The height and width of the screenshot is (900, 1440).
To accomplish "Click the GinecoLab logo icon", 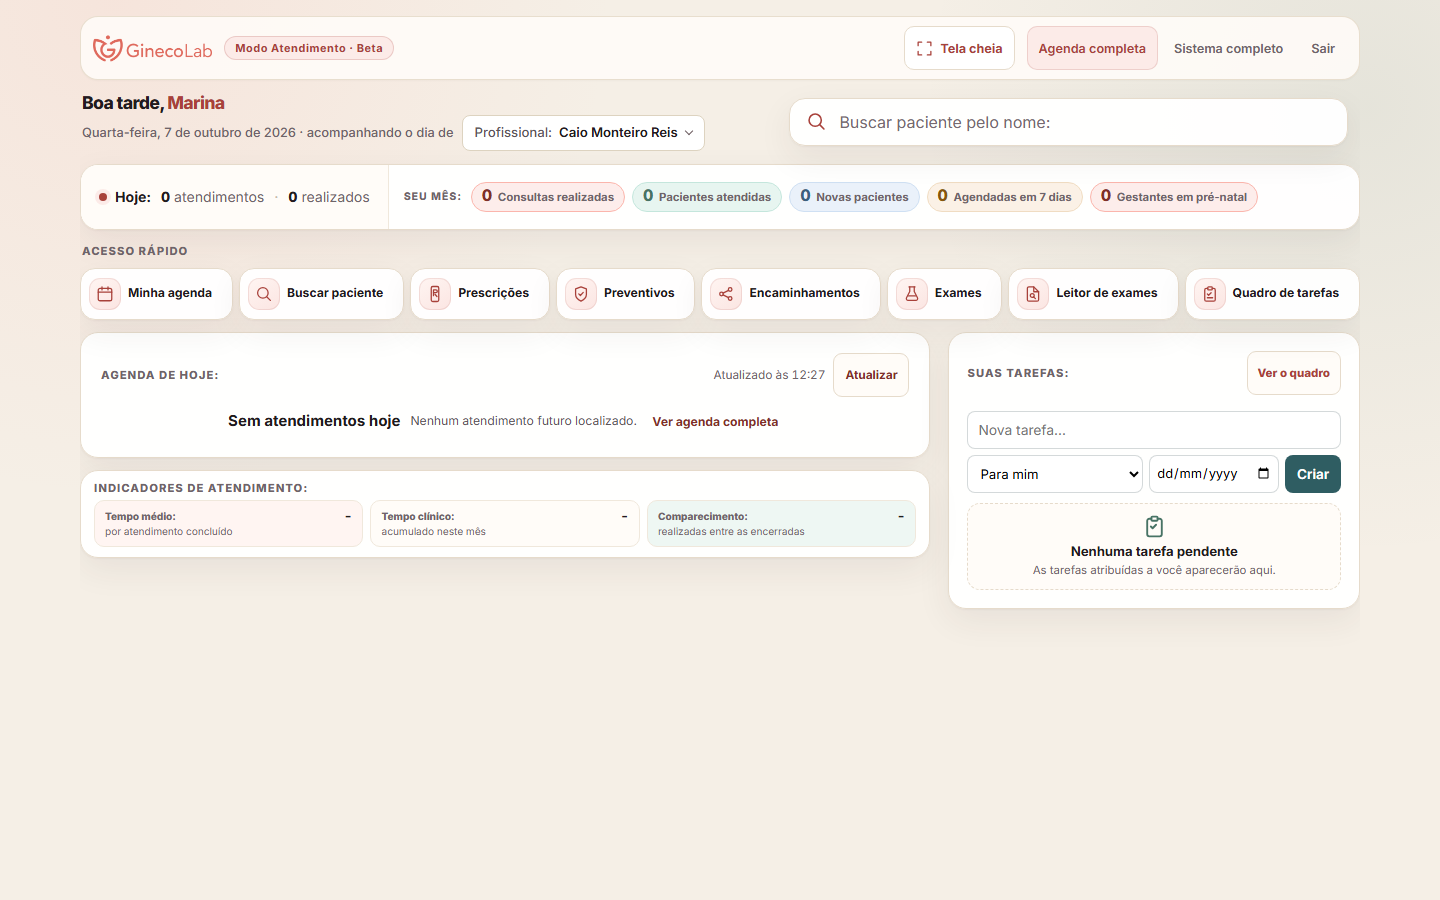I will point(107,48).
